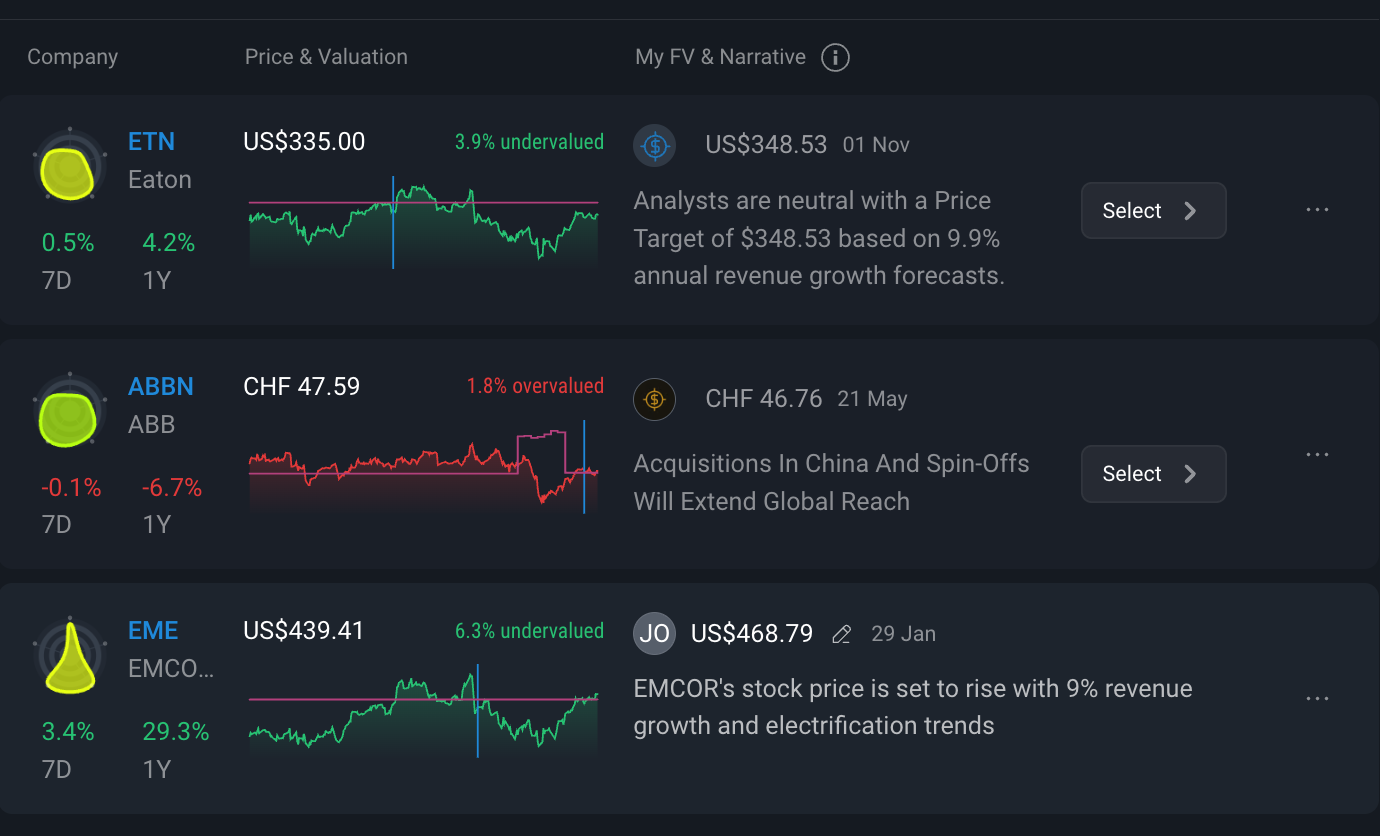Click the US$348.53 fair value

pos(766,145)
